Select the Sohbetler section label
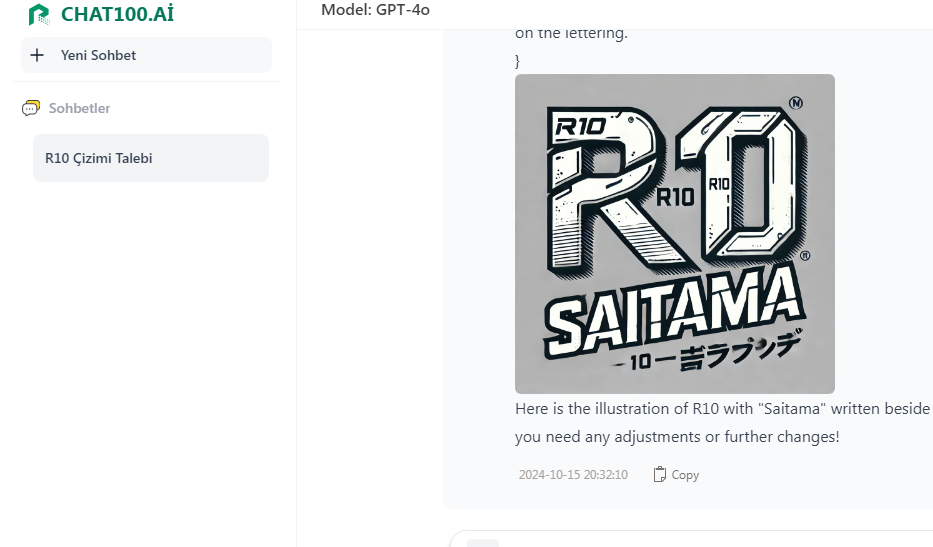933x547 pixels. click(x=79, y=108)
